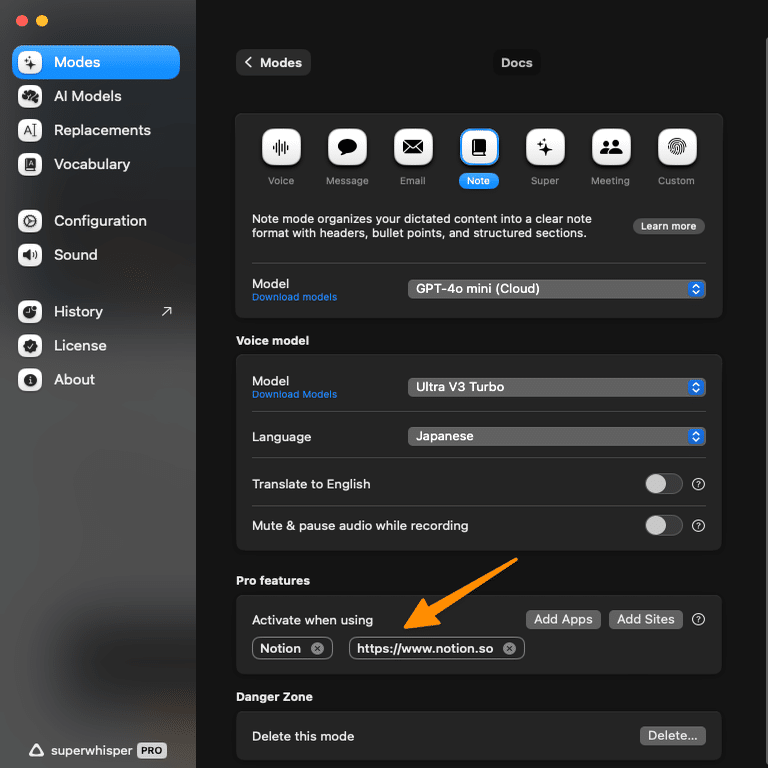Click the Delete... button
This screenshot has width=768, height=768.
point(672,735)
